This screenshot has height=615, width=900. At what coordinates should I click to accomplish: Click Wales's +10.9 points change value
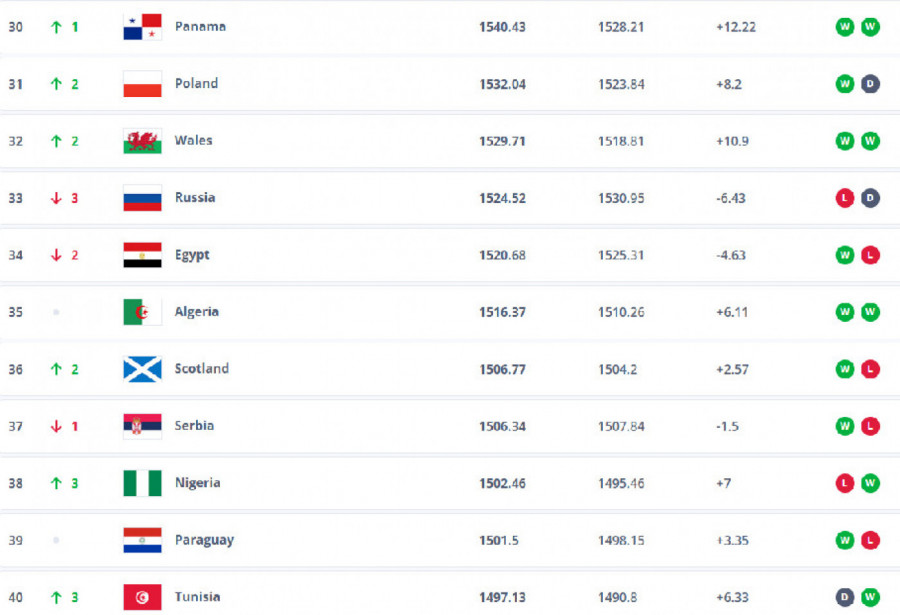(x=735, y=141)
